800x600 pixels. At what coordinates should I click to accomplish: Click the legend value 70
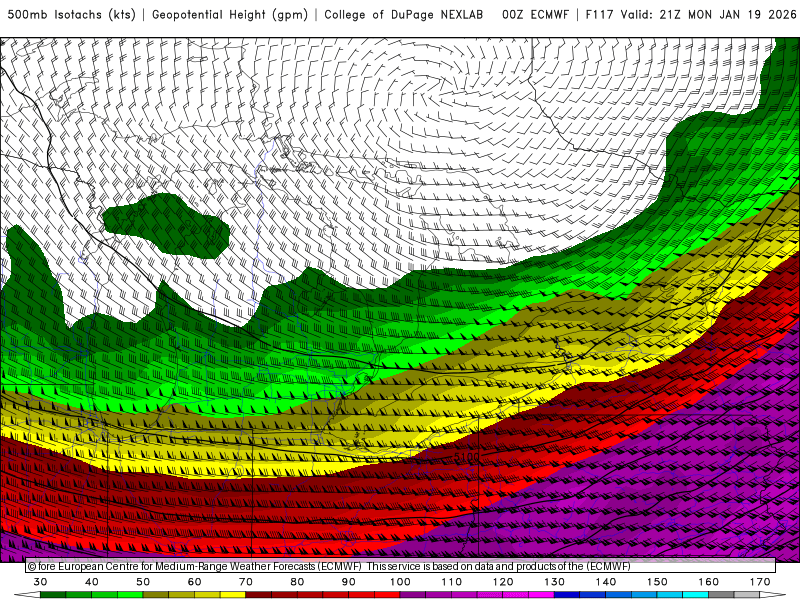point(246,582)
